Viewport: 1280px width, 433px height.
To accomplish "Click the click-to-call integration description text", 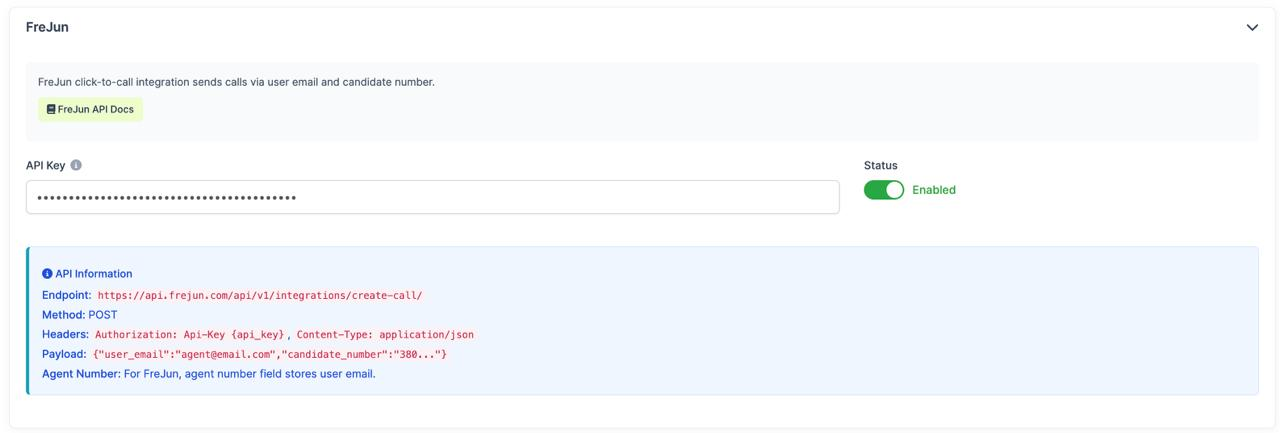I will (236, 82).
